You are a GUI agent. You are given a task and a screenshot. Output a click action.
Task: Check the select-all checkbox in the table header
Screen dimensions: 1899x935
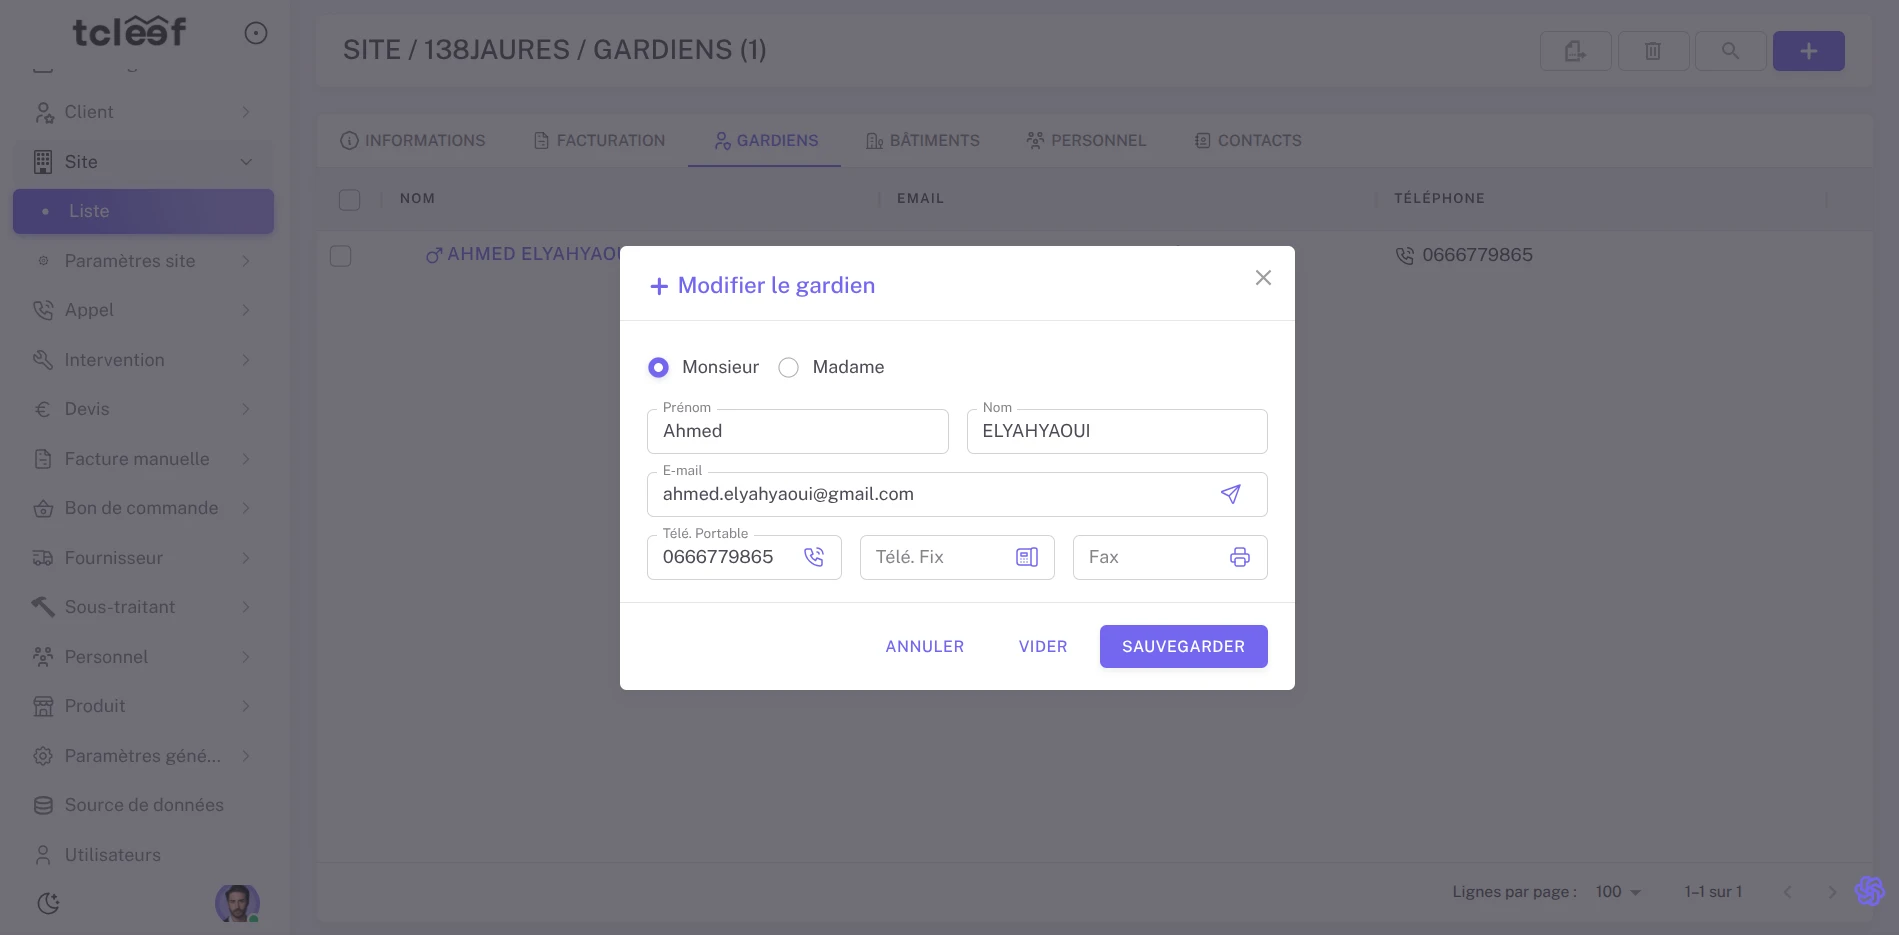point(349,199)
